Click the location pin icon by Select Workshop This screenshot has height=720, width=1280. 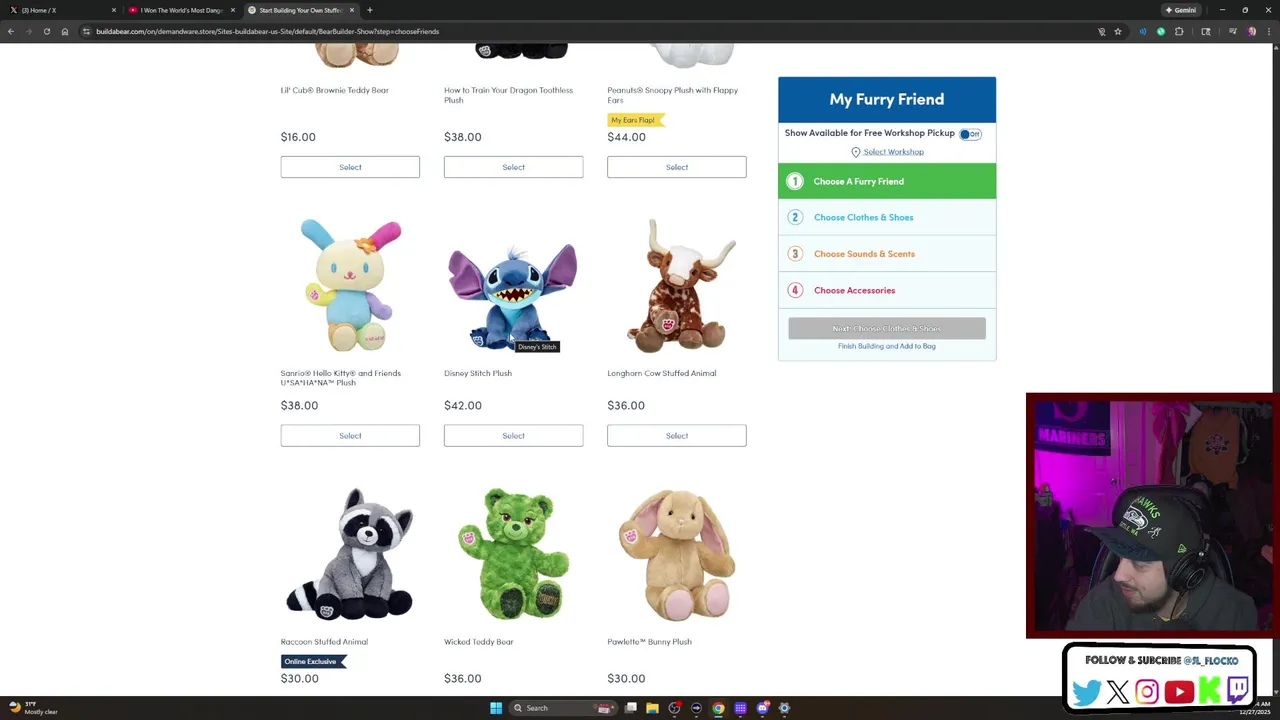(855, 152)
